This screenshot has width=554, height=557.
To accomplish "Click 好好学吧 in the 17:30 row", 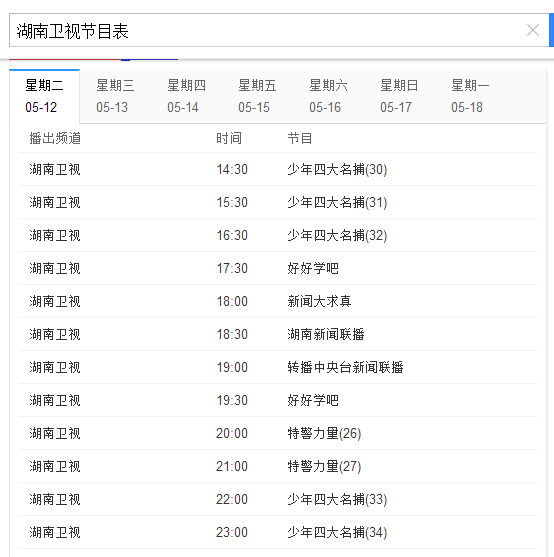I will pos(313,269).
